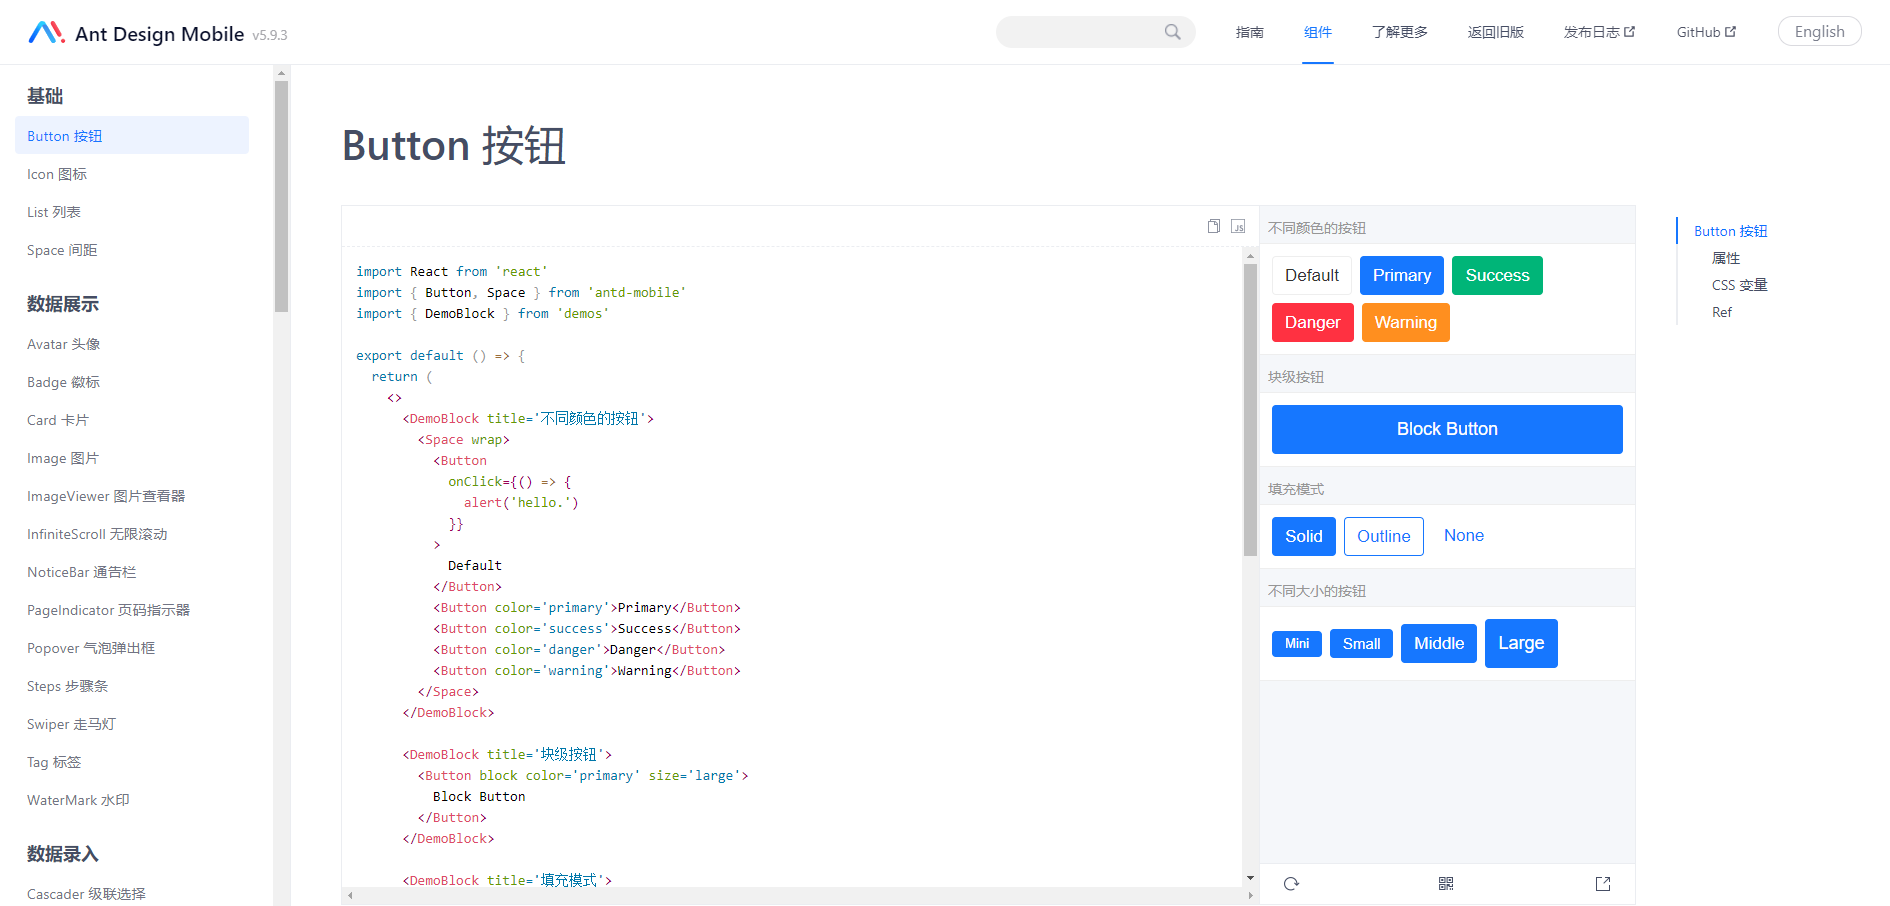Click the Primary blue button

click(x=1402, y=276)
